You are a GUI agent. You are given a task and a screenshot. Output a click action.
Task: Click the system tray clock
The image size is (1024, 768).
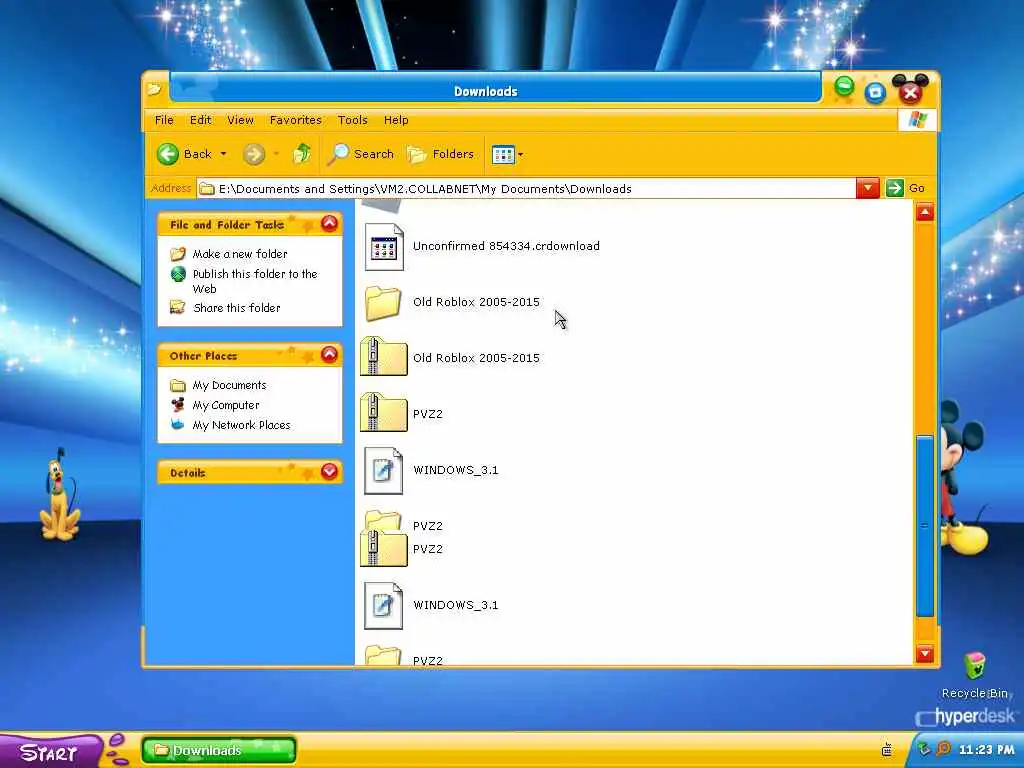coord(987,750)
